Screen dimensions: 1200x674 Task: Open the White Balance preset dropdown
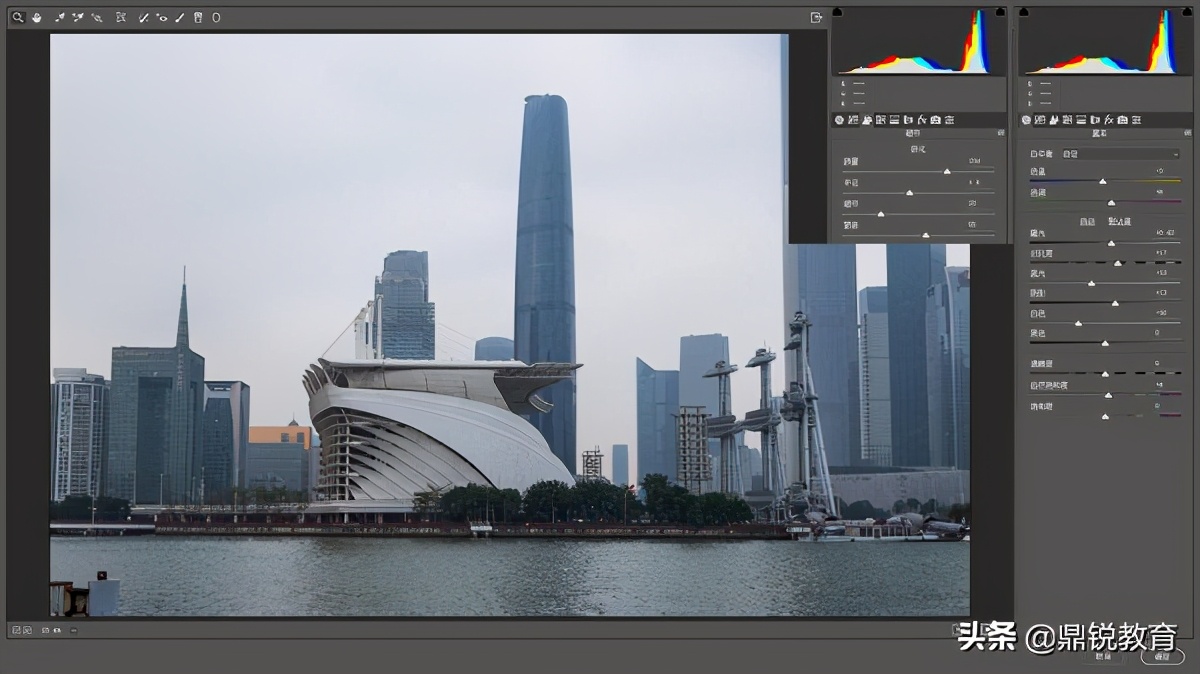coord(1121,154)
